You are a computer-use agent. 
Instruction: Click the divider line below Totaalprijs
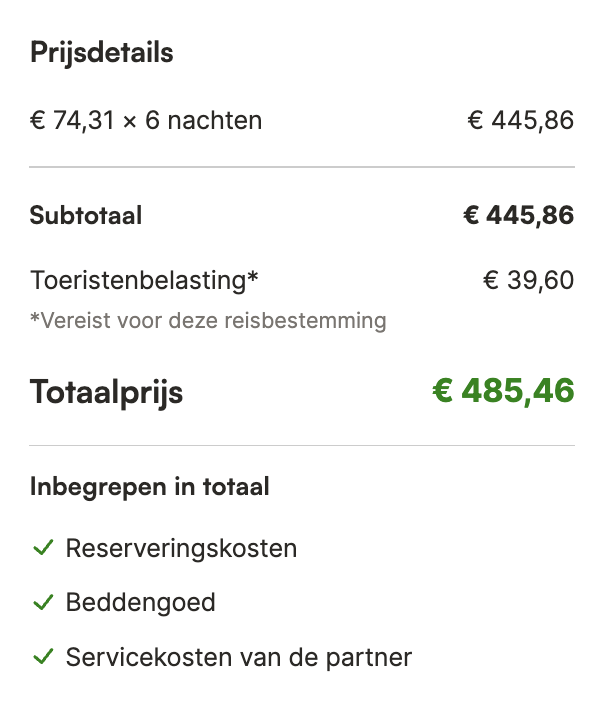click(302, 445)
